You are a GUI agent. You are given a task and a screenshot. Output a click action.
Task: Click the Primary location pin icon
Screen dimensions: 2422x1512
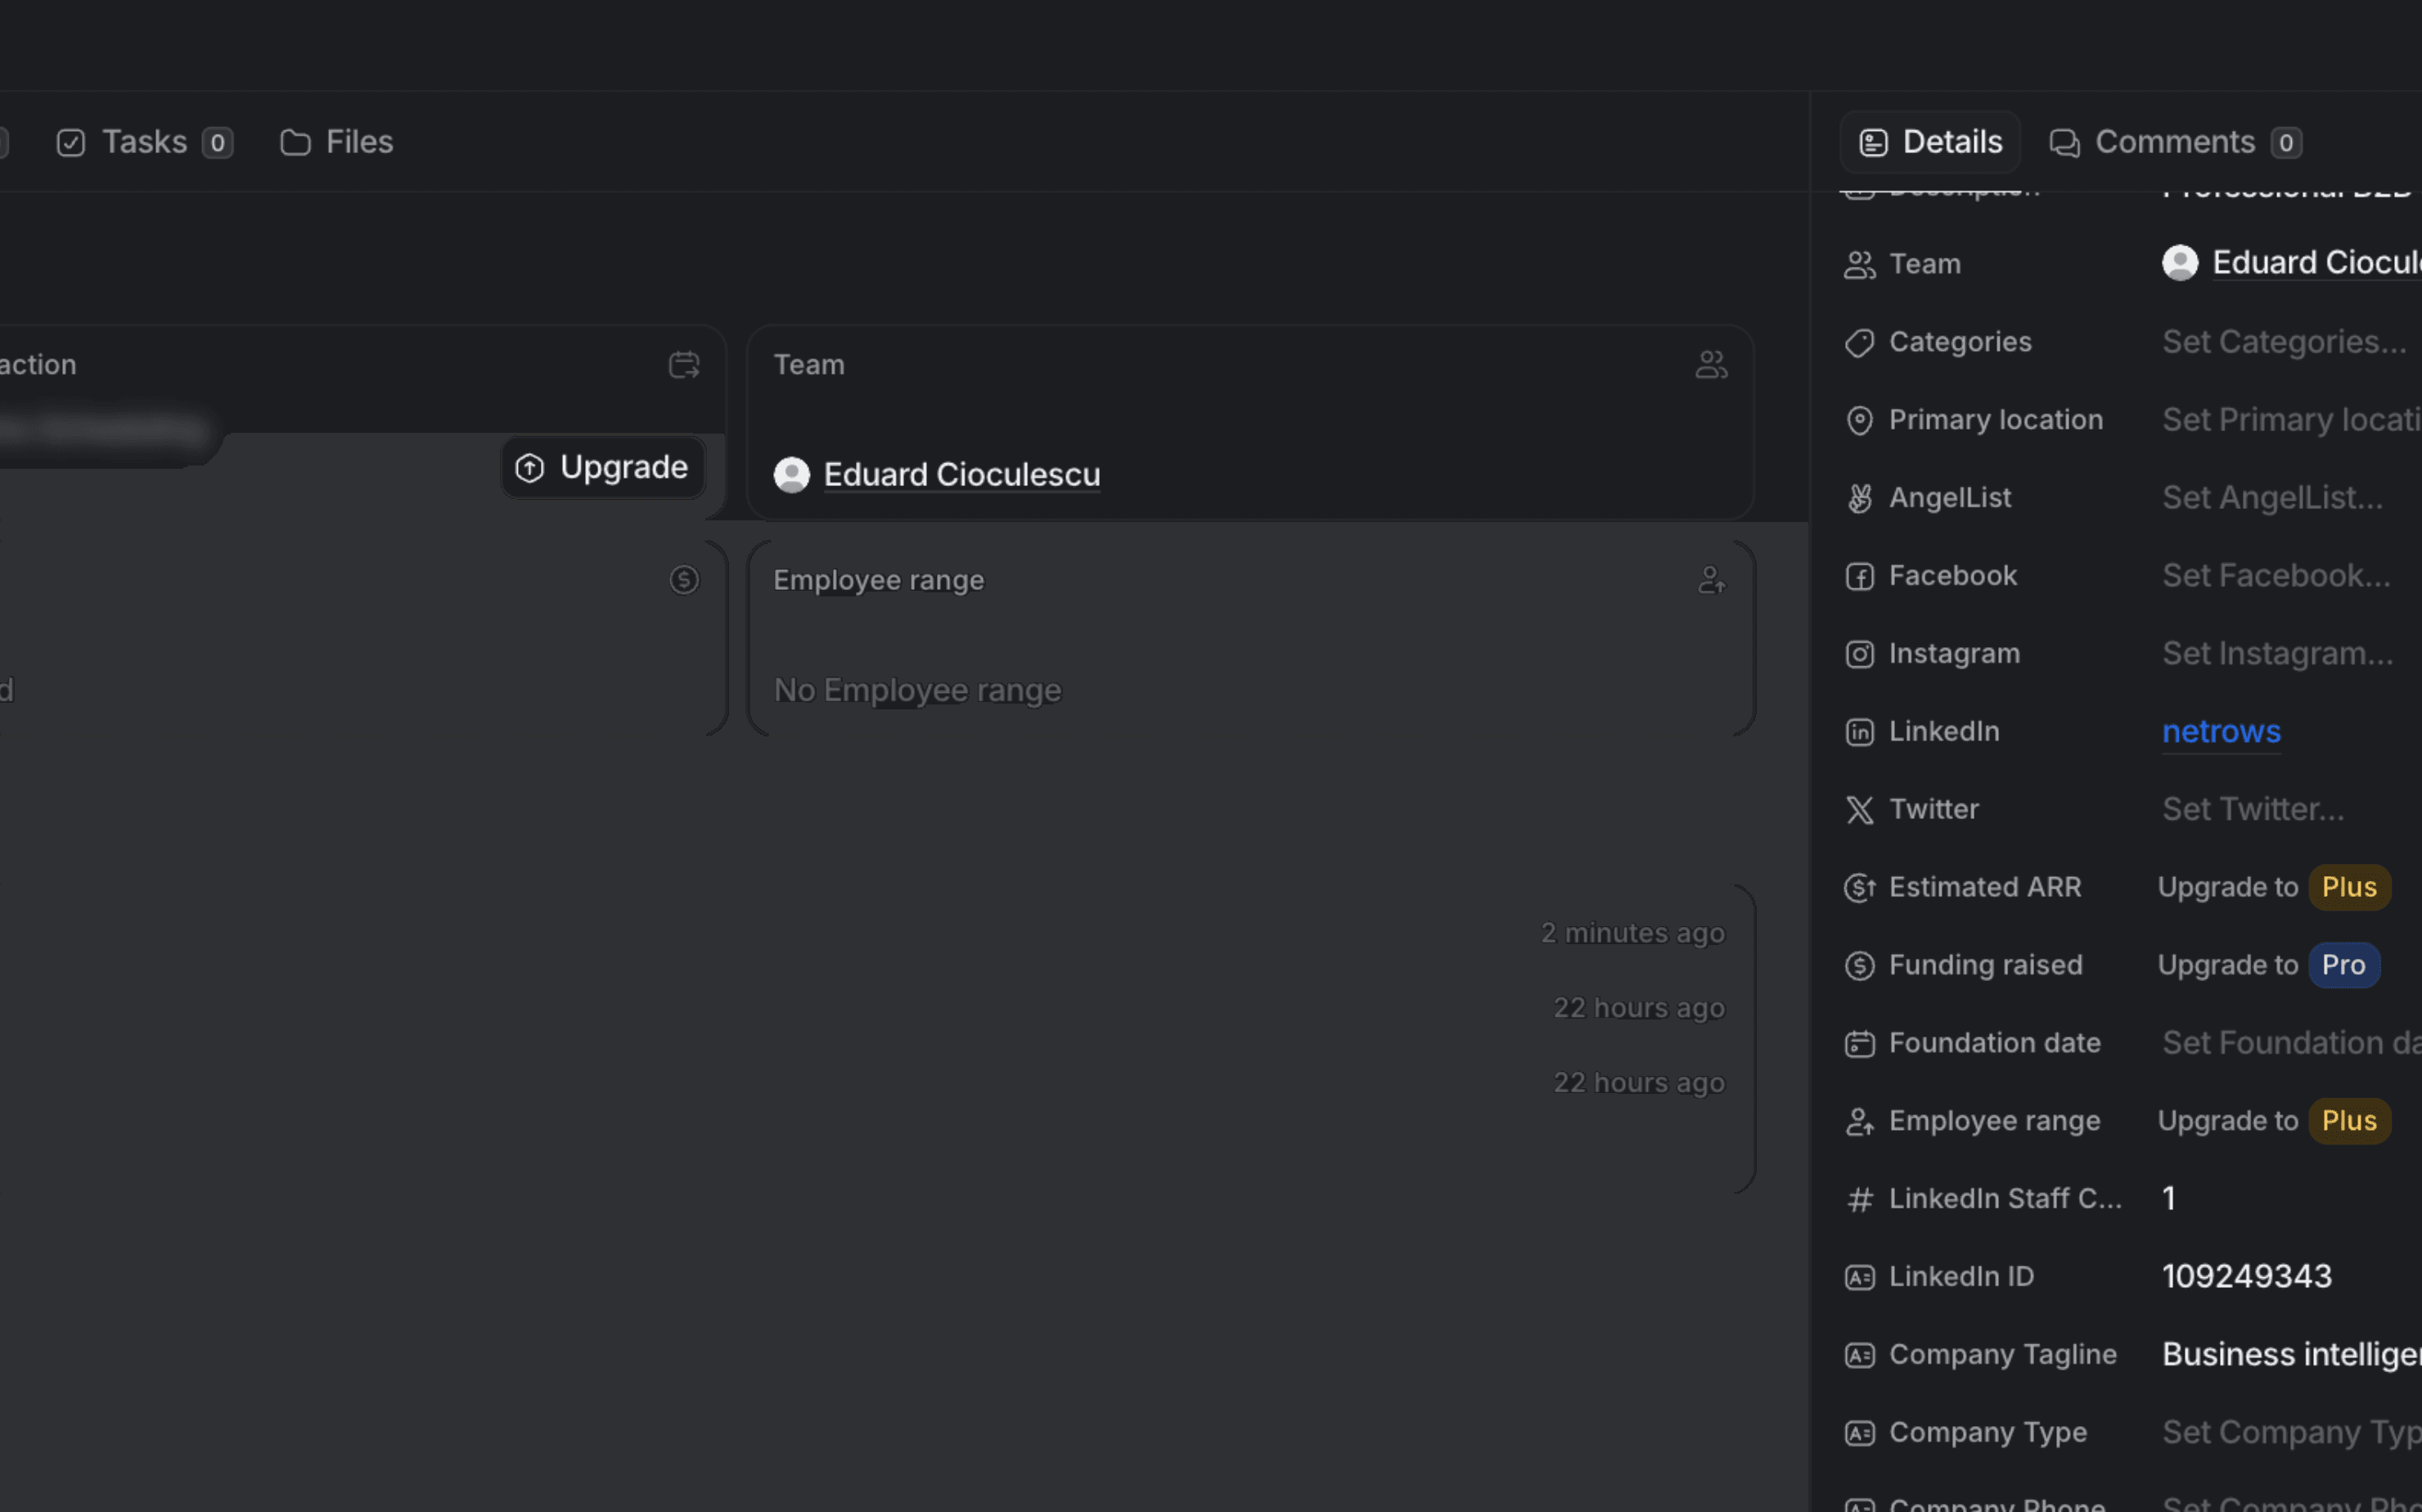click(1859, 420)
